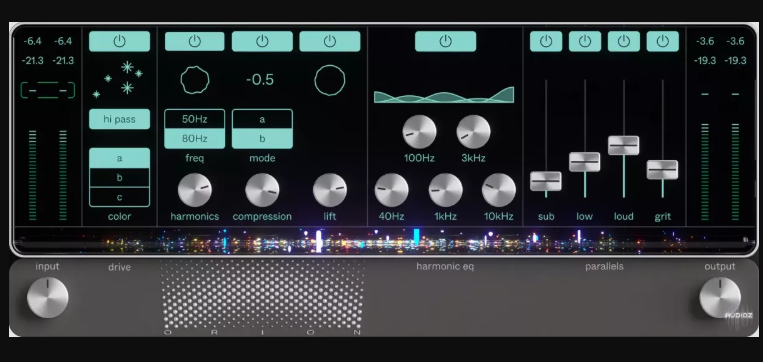763x362 pixels.
Task: Click the 3kHz EQ knob
Action: click(x=473, y=132)
